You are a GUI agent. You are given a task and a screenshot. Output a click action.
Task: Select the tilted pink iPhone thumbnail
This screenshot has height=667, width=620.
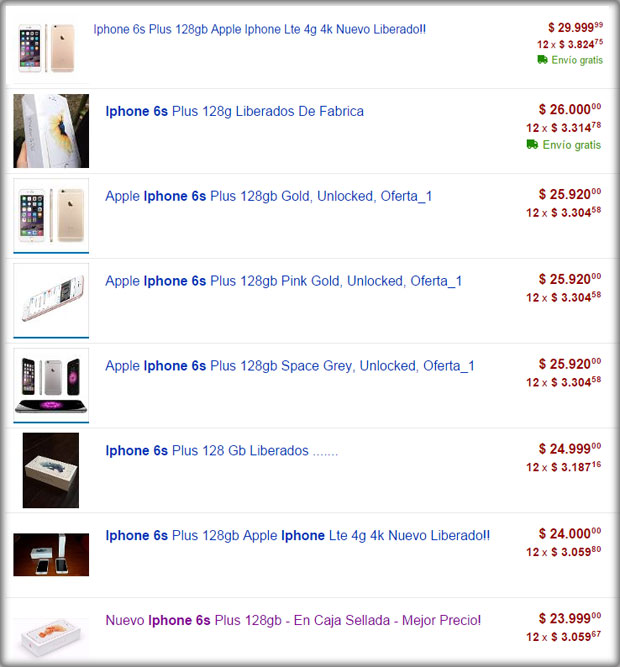coord(51,300)
